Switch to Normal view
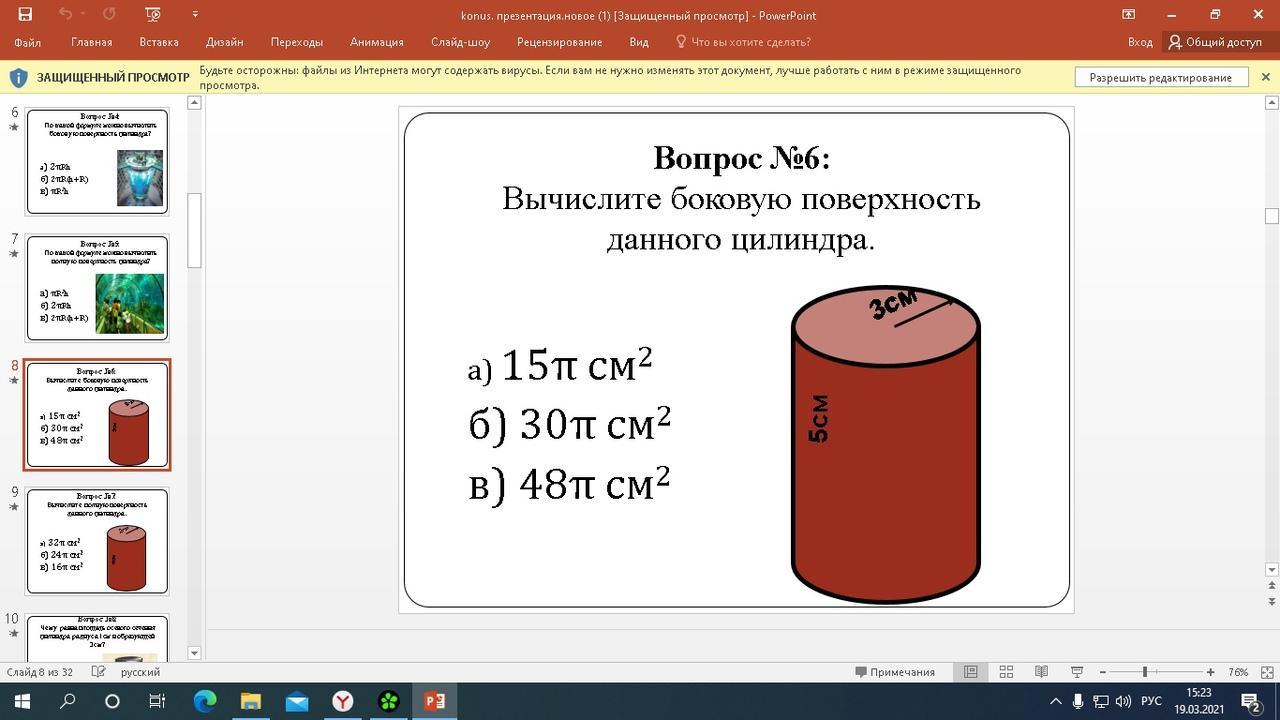 970,672
